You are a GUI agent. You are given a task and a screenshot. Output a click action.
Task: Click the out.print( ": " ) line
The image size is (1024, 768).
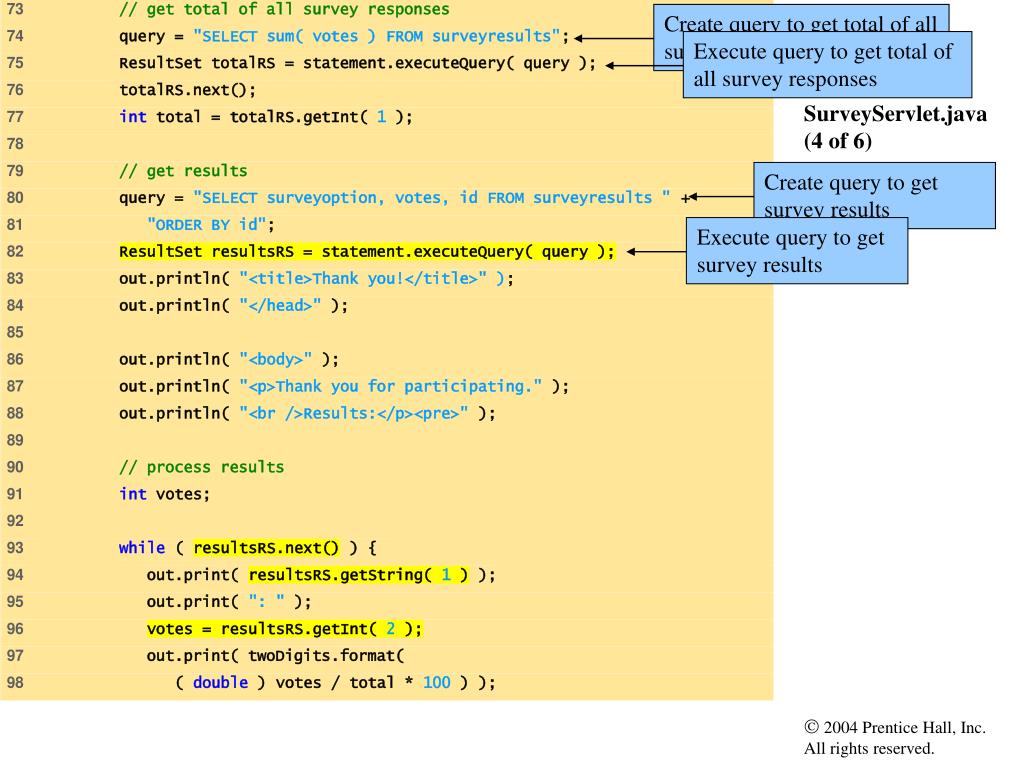(229, 601)
